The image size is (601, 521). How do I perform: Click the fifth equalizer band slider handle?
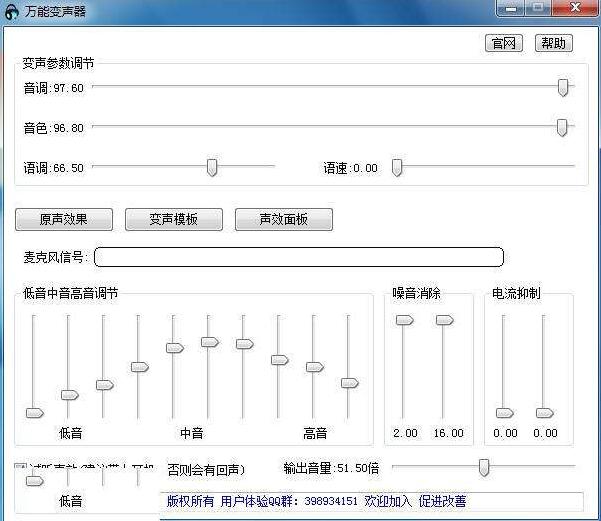[175, 348]
